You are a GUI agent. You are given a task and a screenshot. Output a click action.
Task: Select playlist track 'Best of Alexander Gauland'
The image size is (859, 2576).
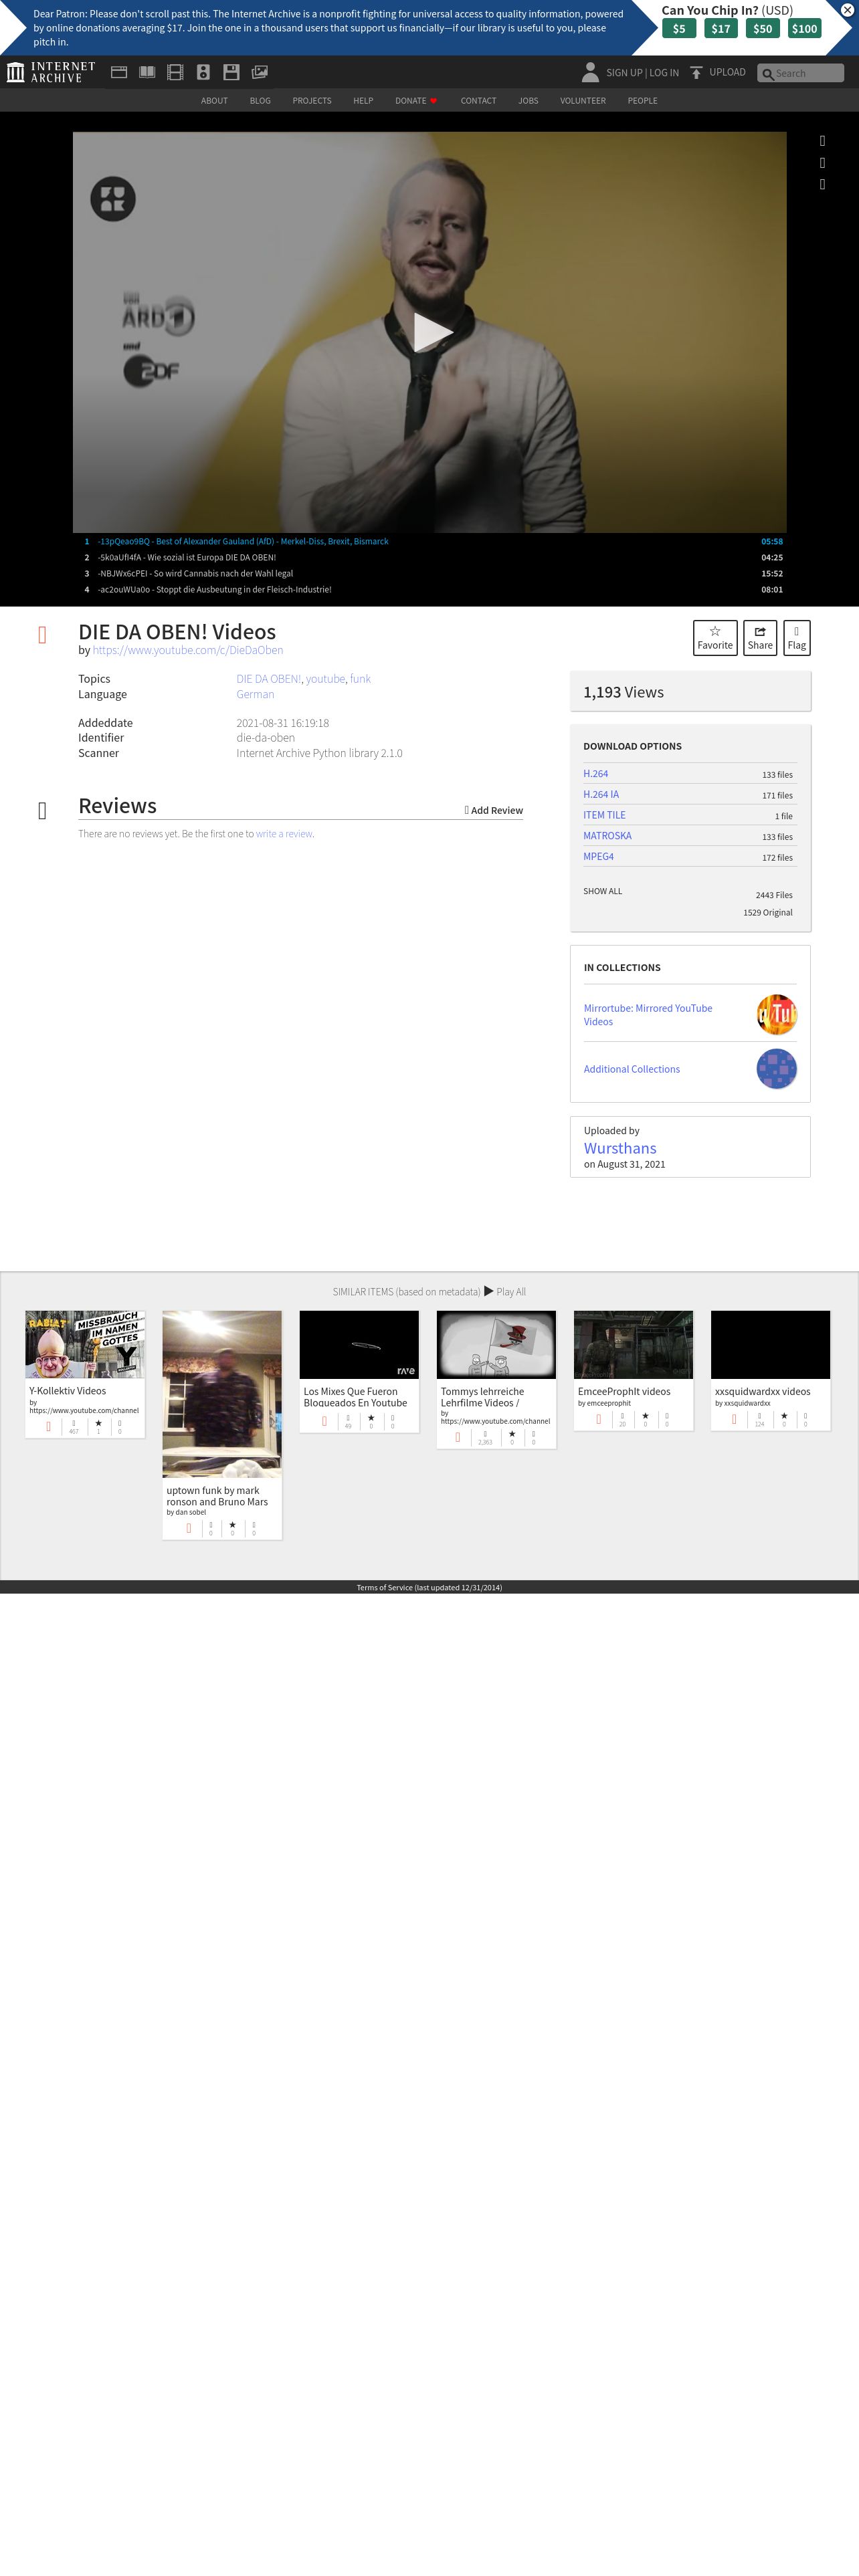(x=429, y=541)
